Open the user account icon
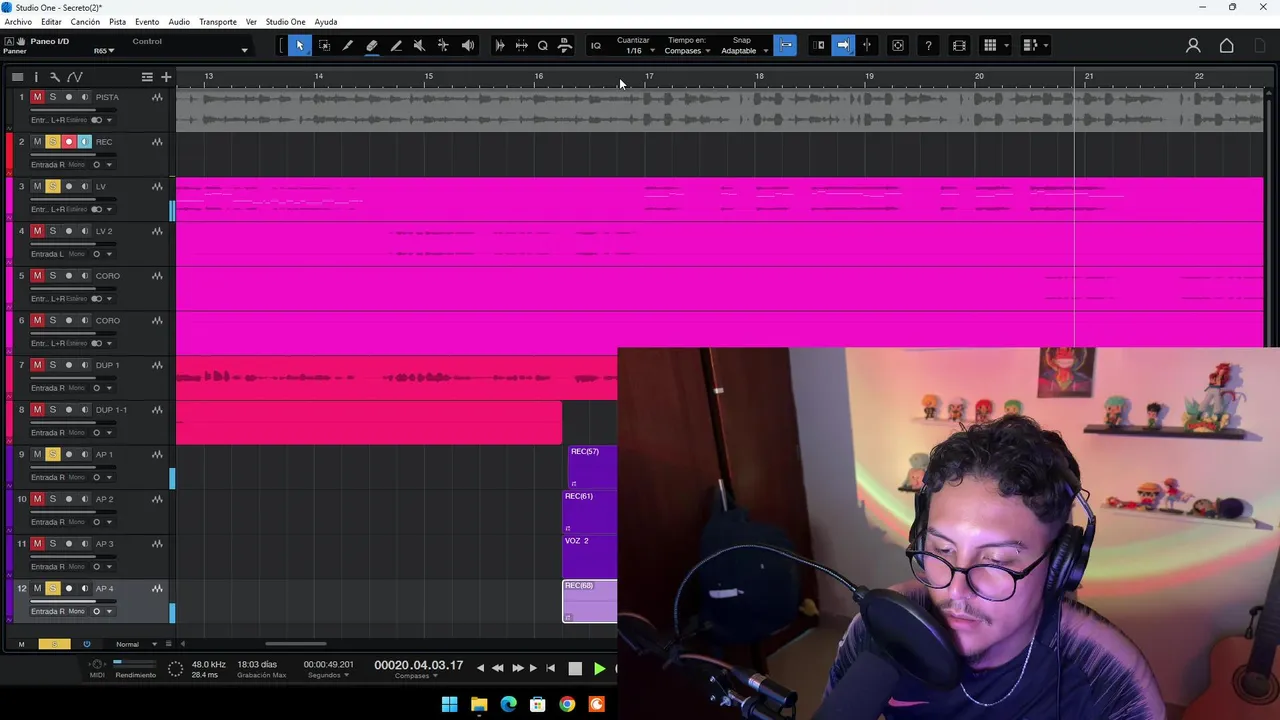1280x720 pixels. (1193, 45)
